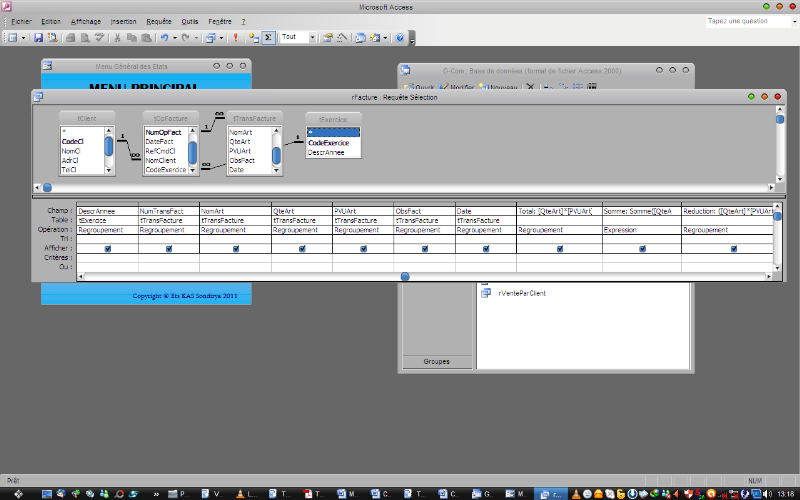Click the Show Table icon

click(x=252, y=37)
